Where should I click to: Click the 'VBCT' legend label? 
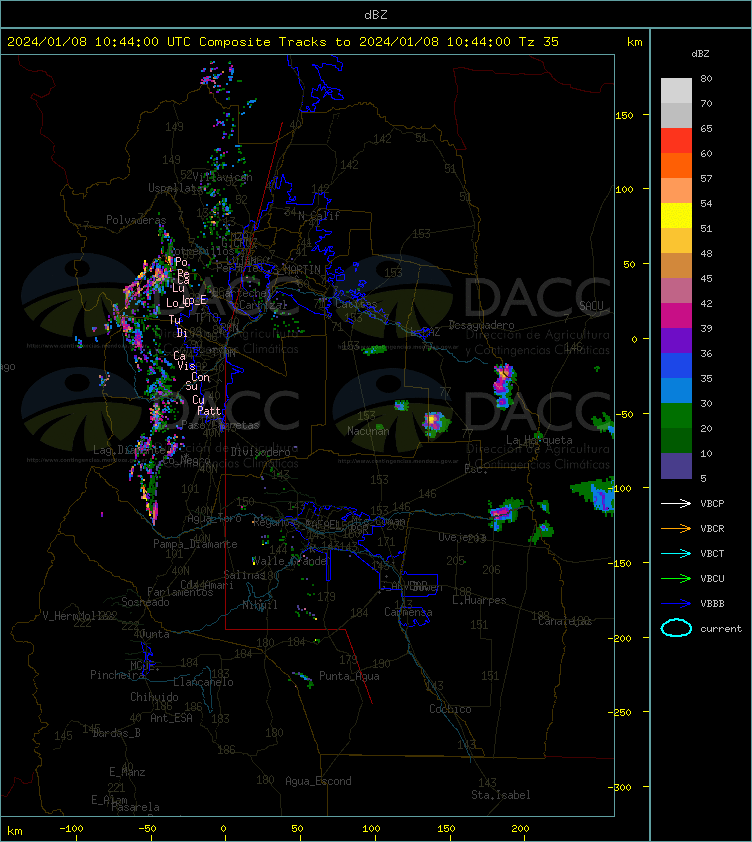pyautogui.click(x=712, y=553)
